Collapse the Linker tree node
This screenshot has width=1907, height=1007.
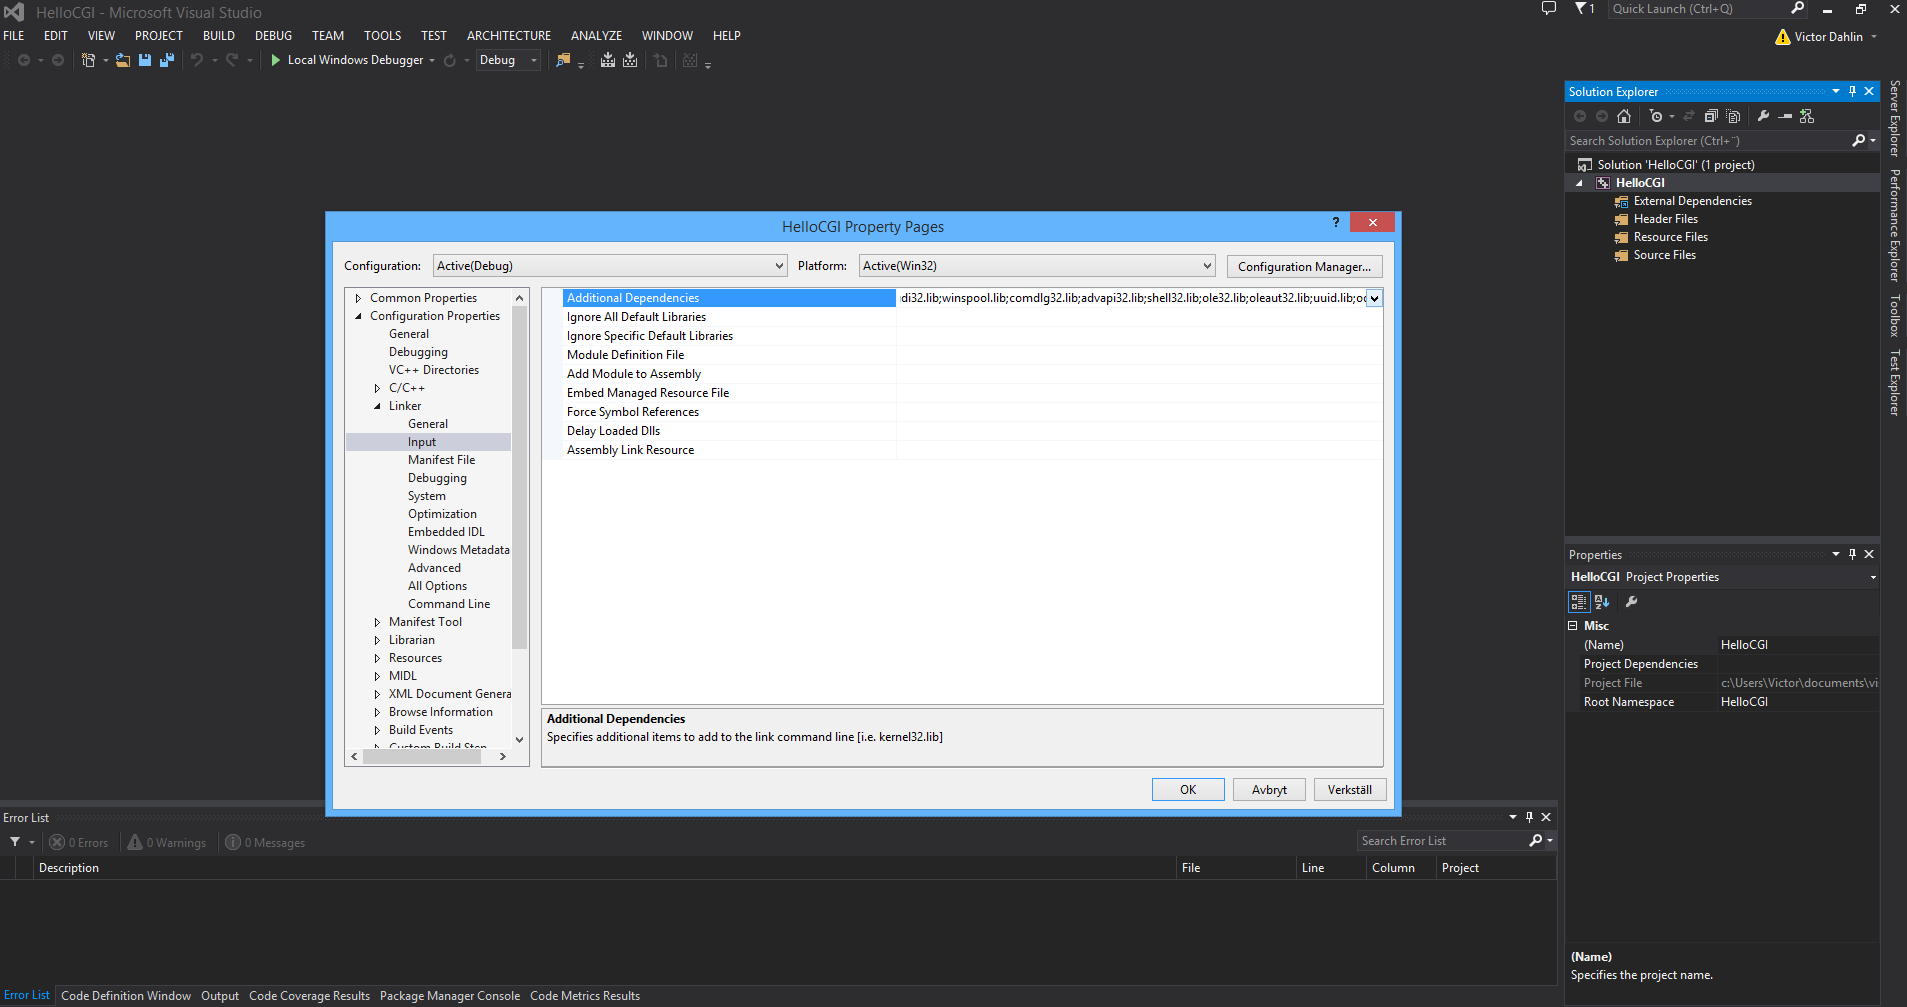[377, 406]
